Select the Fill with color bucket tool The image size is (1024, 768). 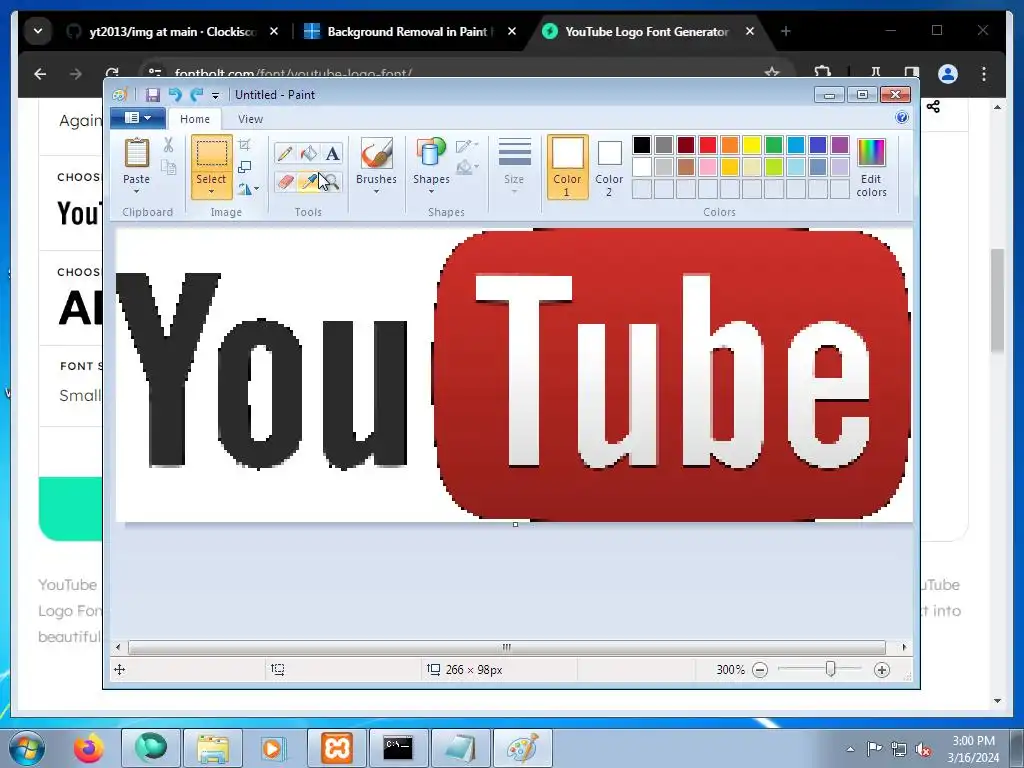click(308, 153)
